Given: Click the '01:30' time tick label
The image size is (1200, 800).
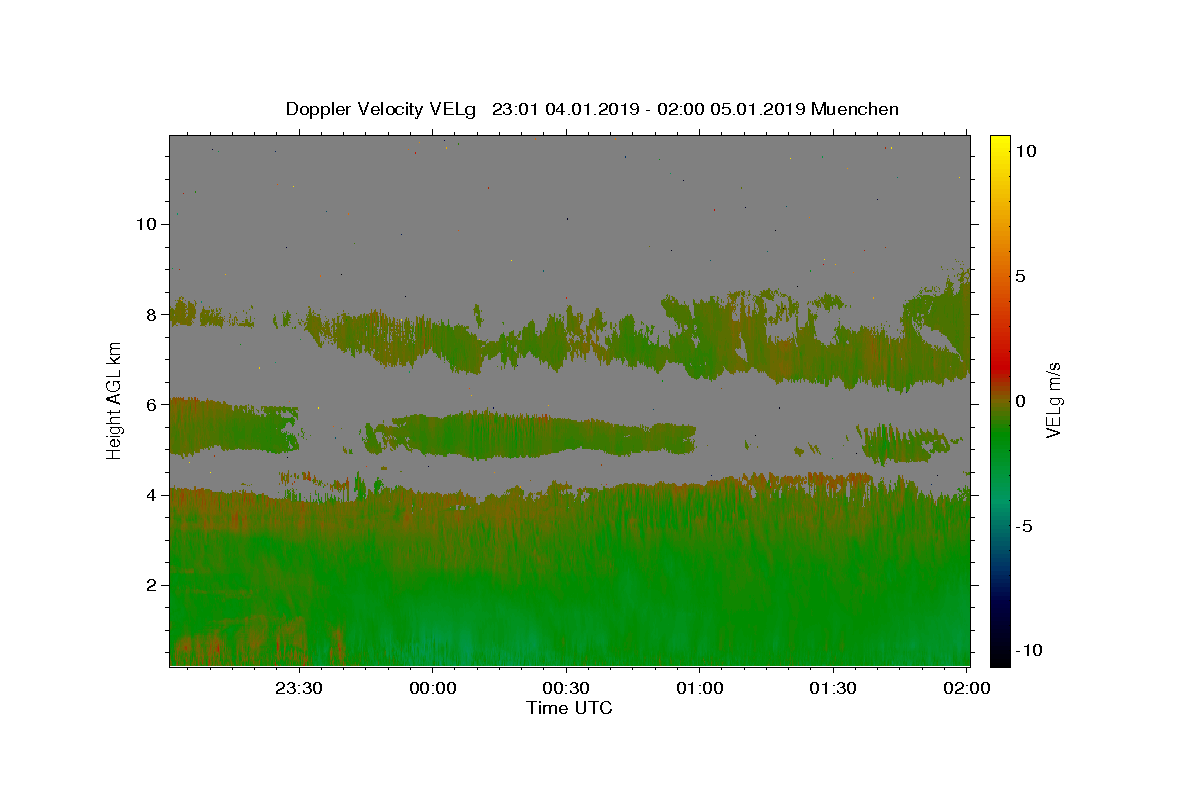Looking at the screenshot, I should tap(833, 688).
